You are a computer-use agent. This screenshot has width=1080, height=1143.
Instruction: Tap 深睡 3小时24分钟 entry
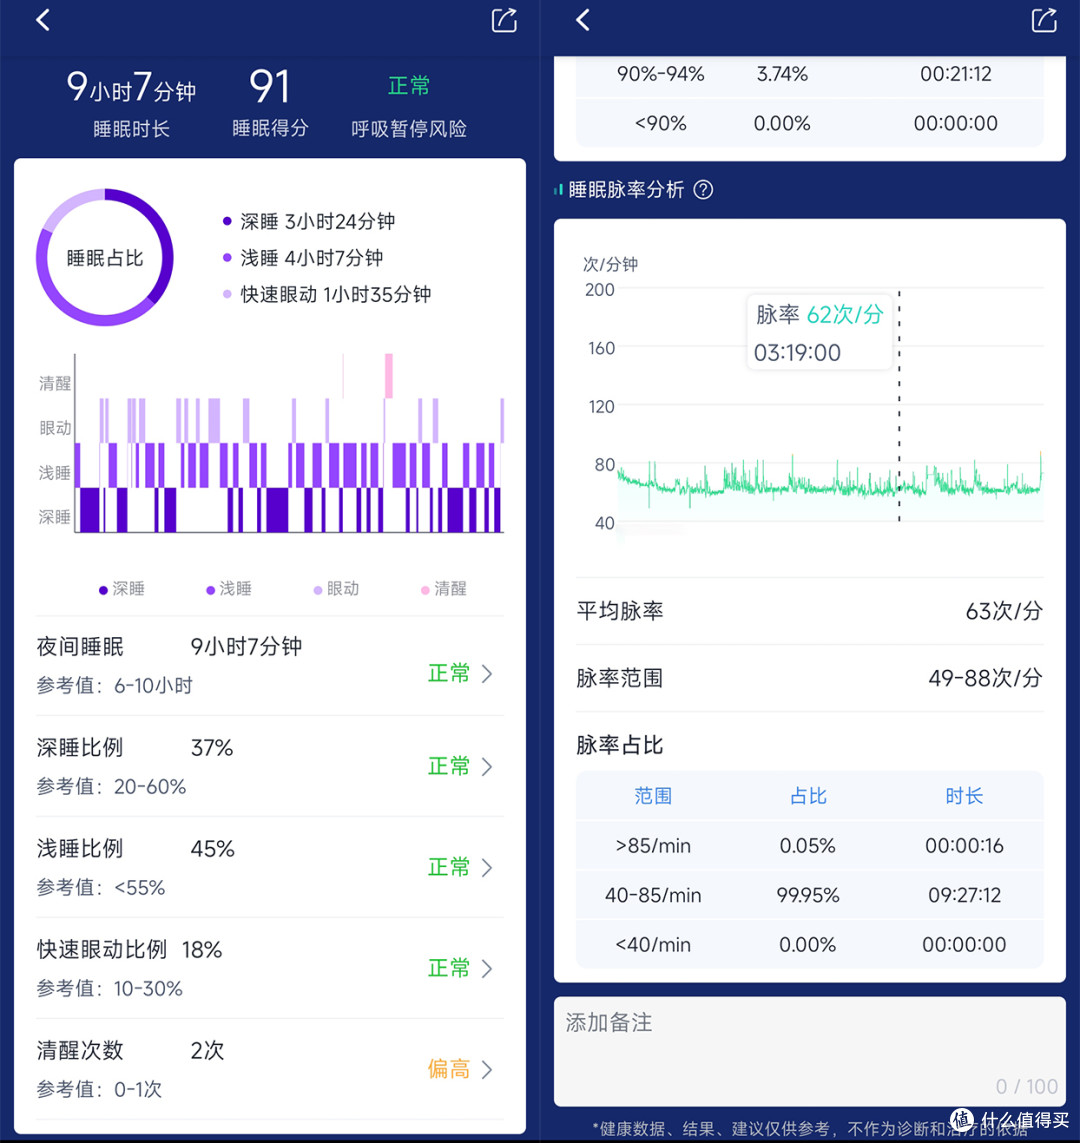point(309,222)
